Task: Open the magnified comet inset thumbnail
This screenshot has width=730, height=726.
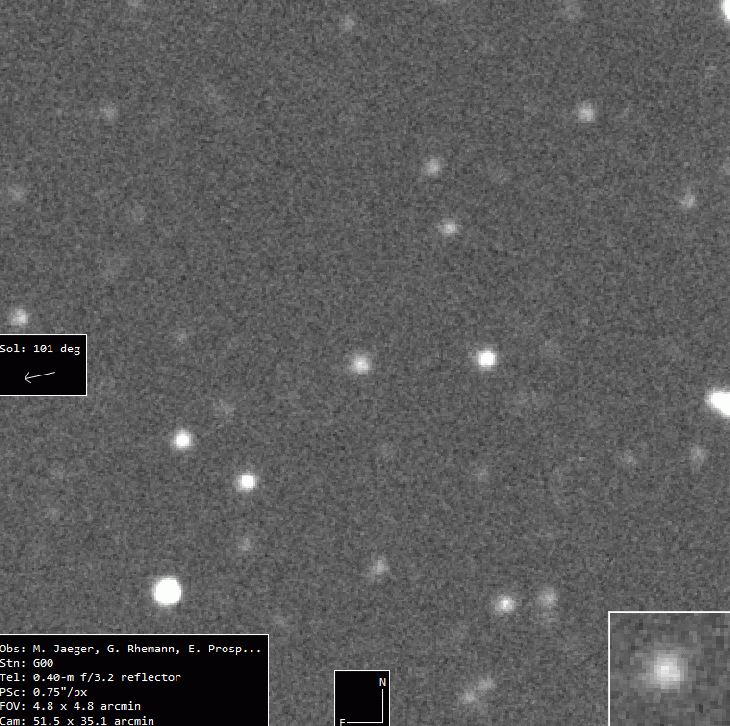Action: pyautogui.click(x=668, y=668)
